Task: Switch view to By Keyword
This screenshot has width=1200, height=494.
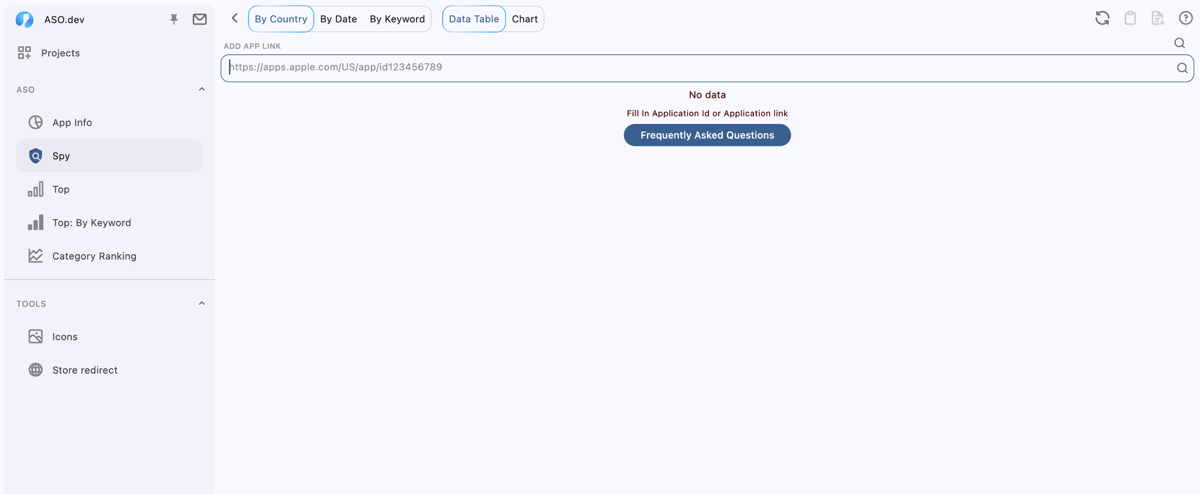Action: click(397, 19)
